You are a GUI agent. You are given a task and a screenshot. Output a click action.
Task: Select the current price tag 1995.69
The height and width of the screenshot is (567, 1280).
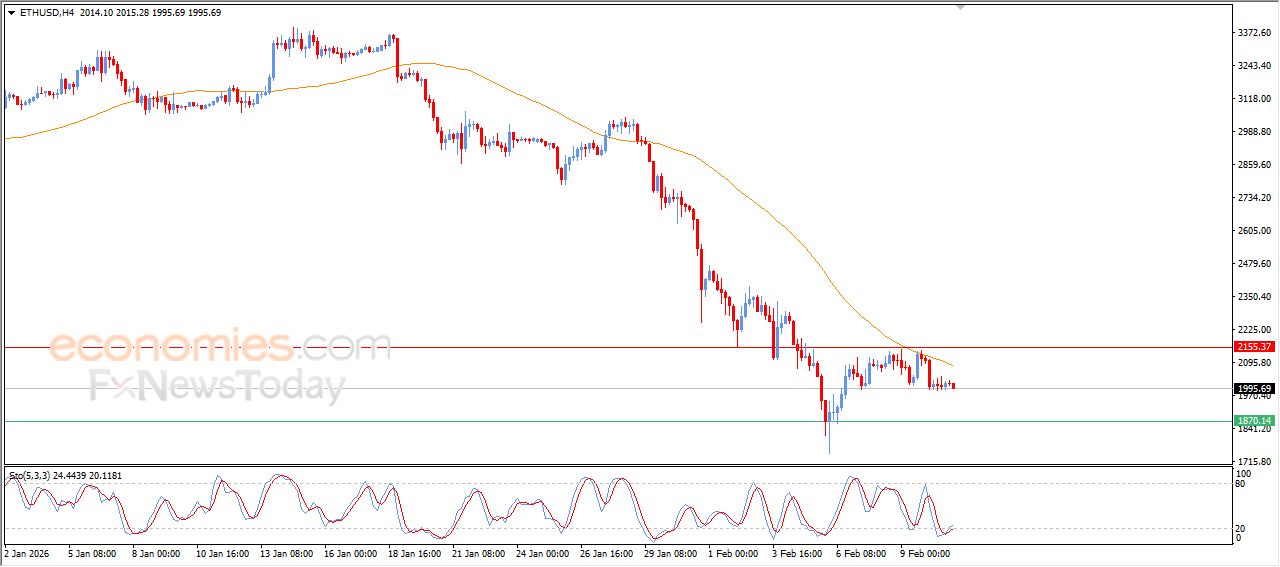[x=1253, y=388]
